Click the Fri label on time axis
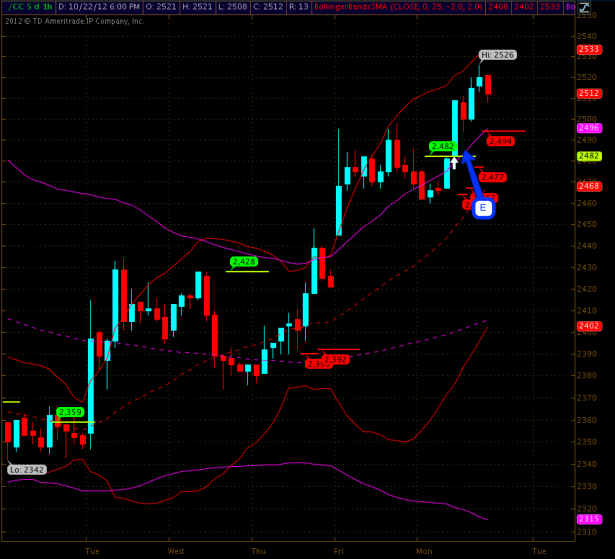Screen dimensions: 615x559 (339, 550)
